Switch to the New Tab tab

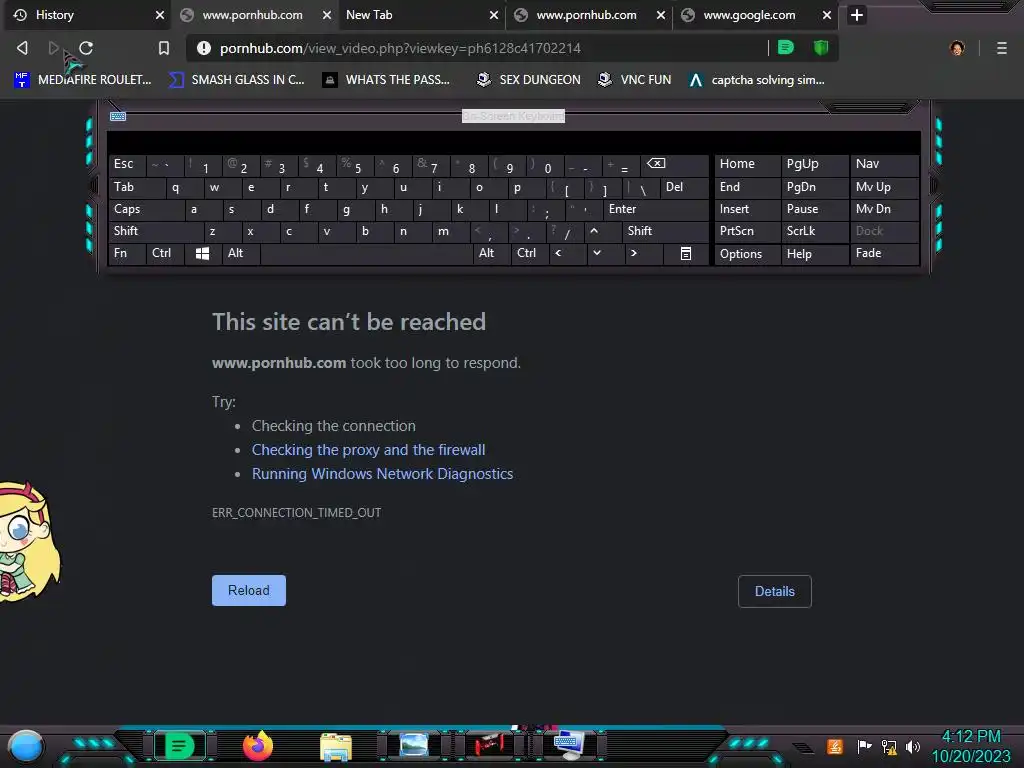421,14
